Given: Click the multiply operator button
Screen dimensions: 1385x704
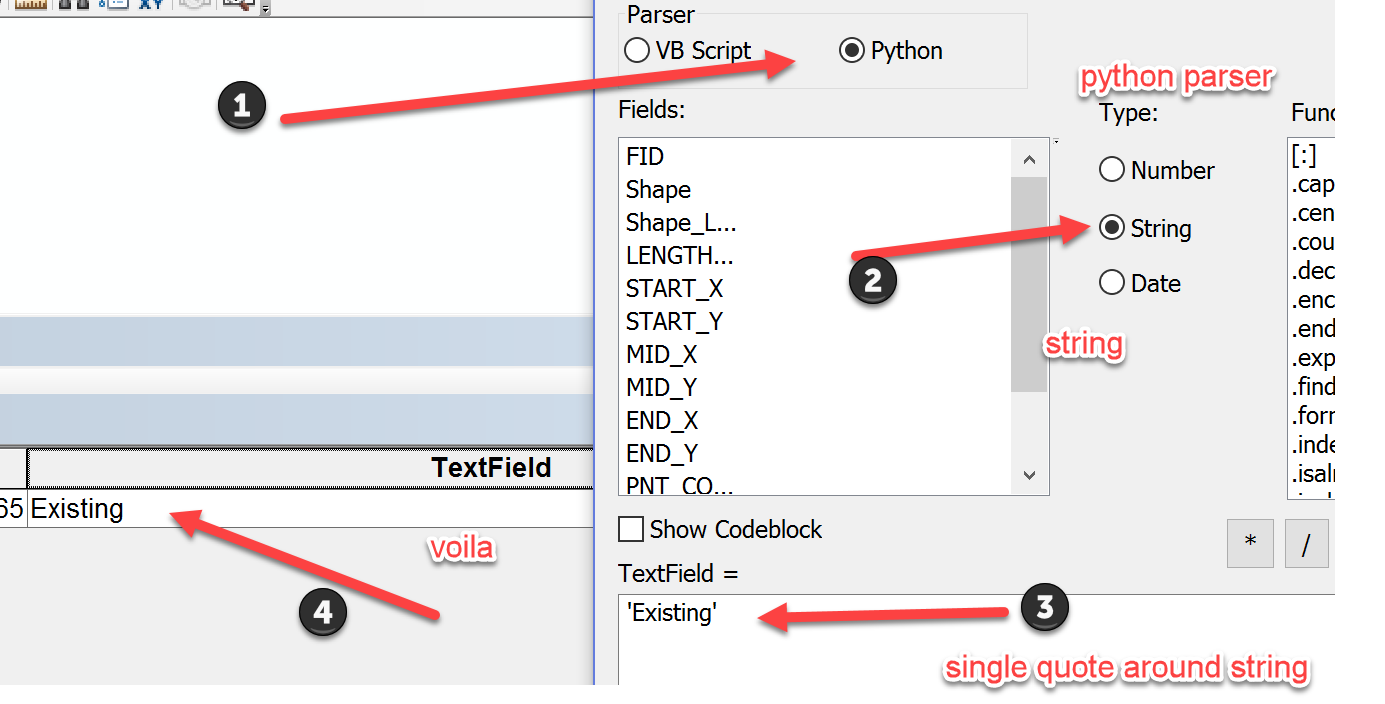Looking at the screenshot, I should click(1250, 543).
